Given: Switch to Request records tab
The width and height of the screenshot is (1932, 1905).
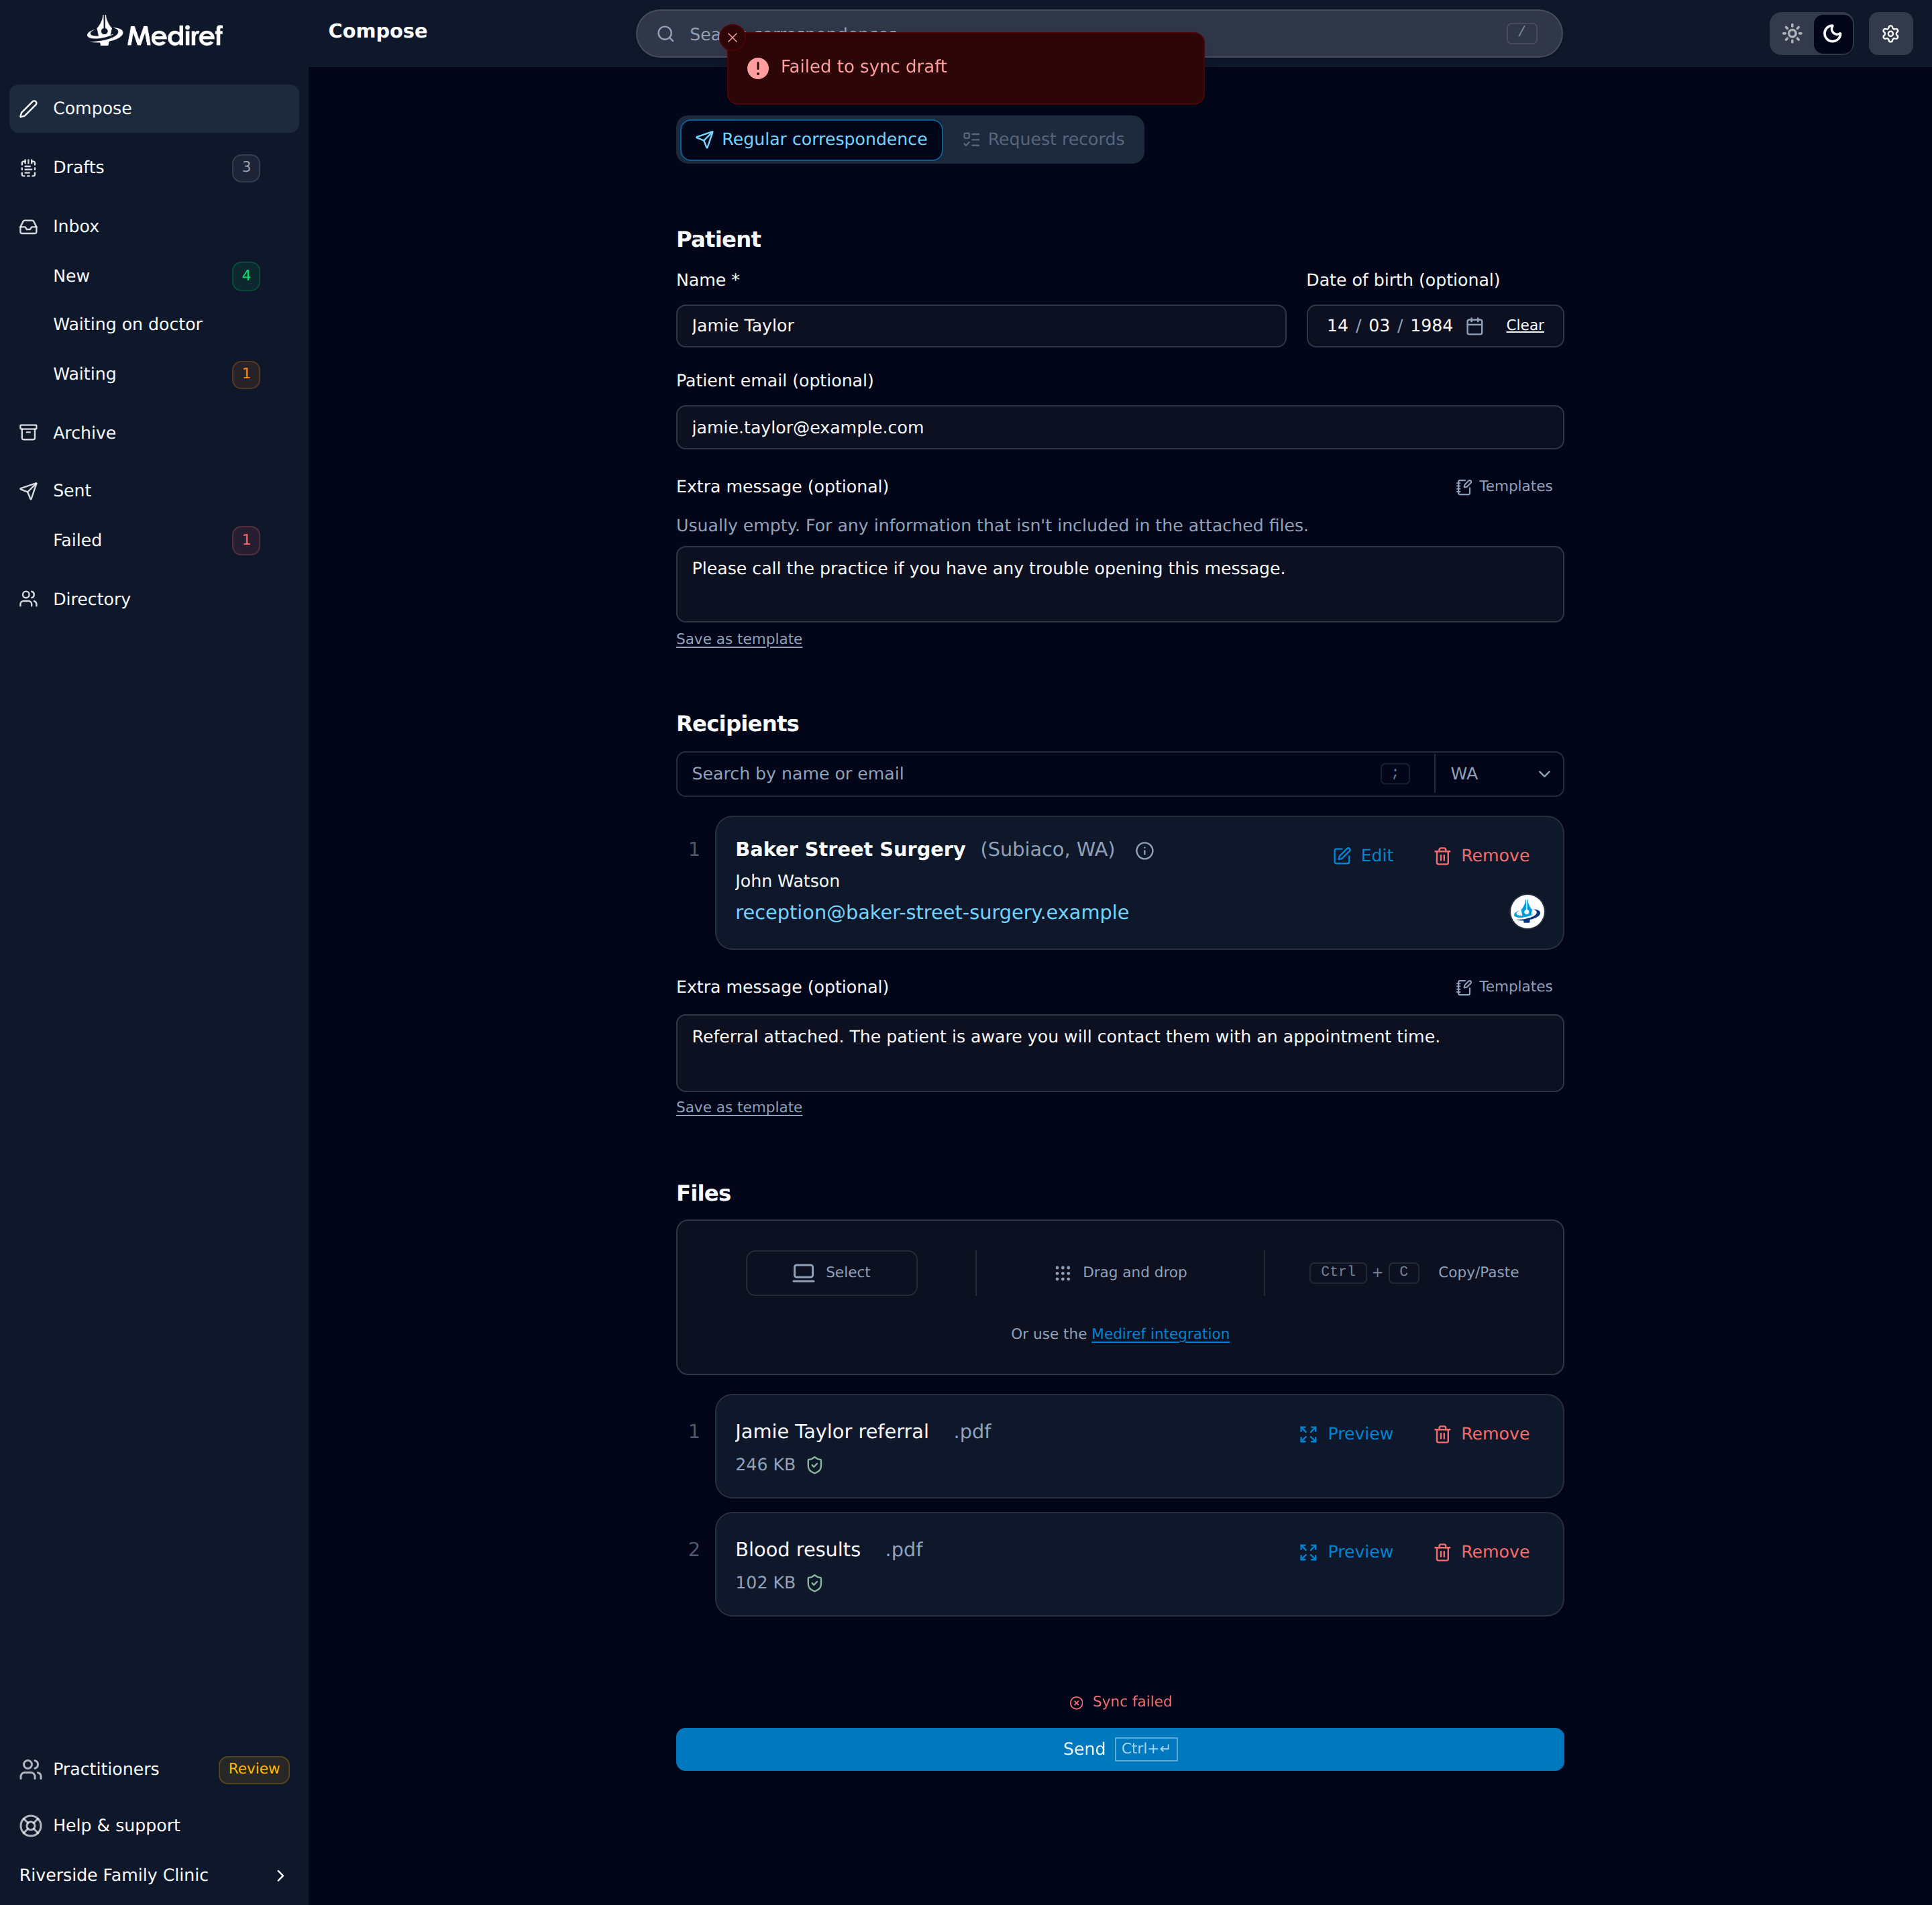Looking at the screenshot, I should pyautogui.click(x=1043, y=140).
